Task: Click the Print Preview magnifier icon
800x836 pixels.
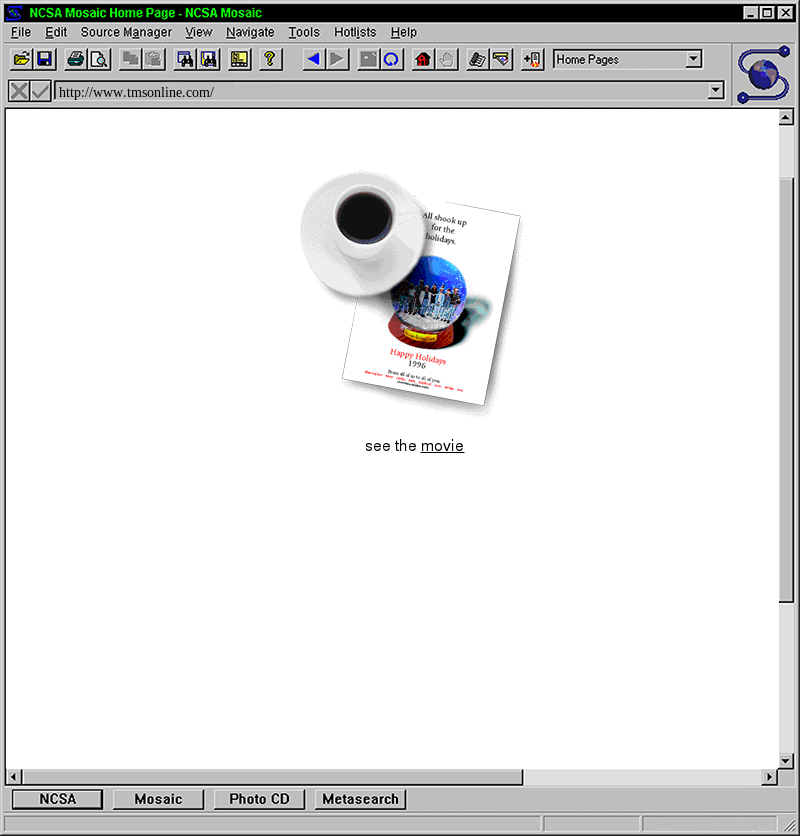Action: coord(99,60)
